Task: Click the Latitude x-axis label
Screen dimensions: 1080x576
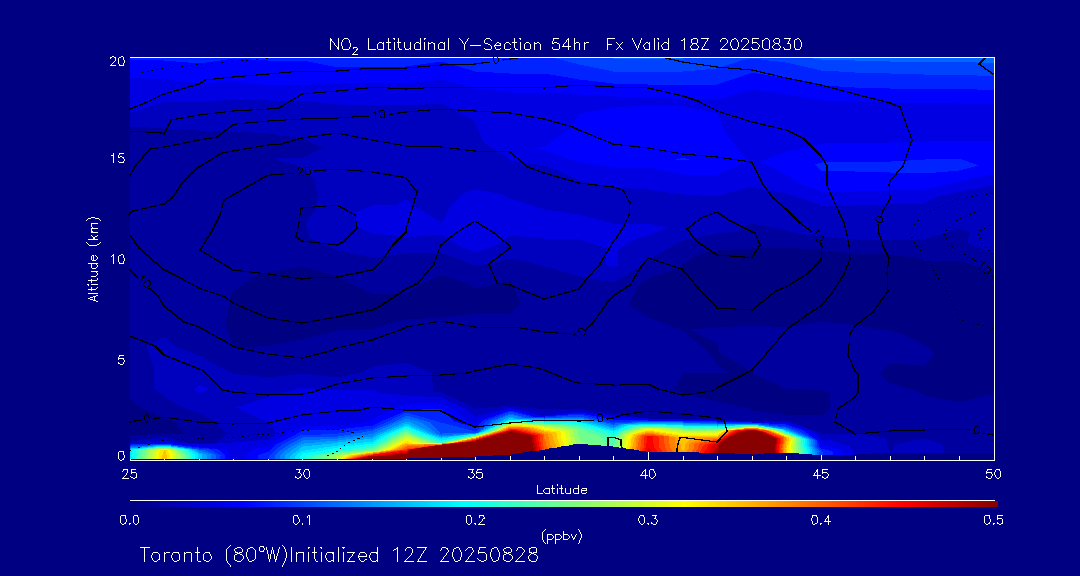Action: click(x=562, y=490)
